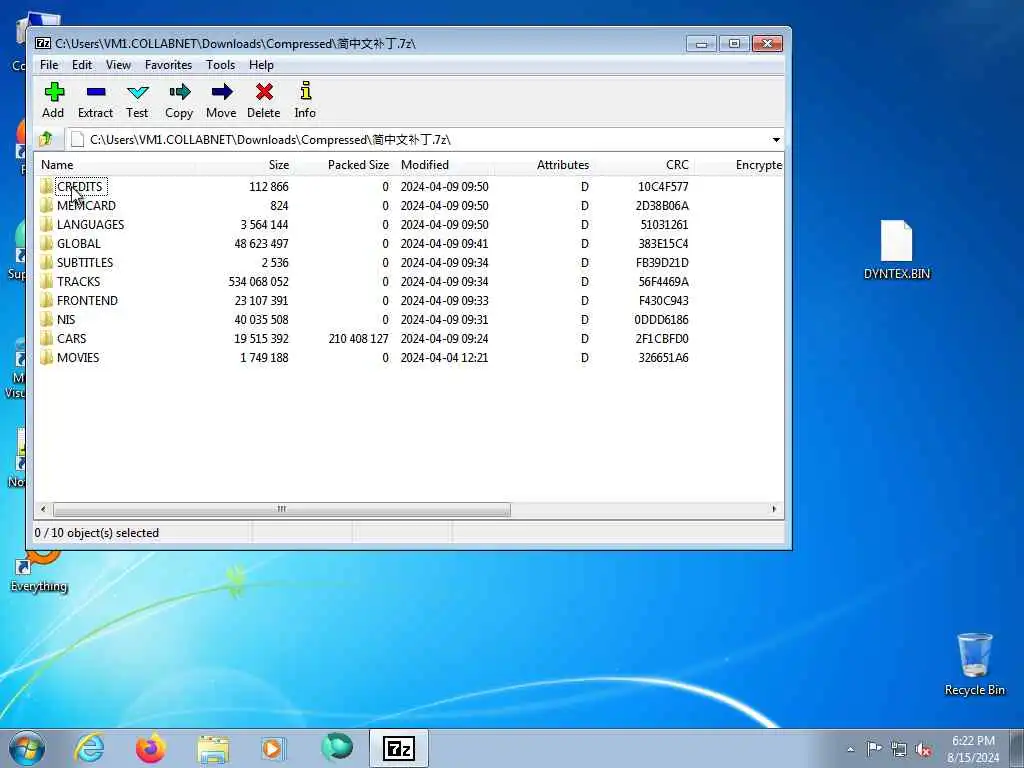
Task: Click the LANGUAGES folder icon
Action: [x=46, y=224]
